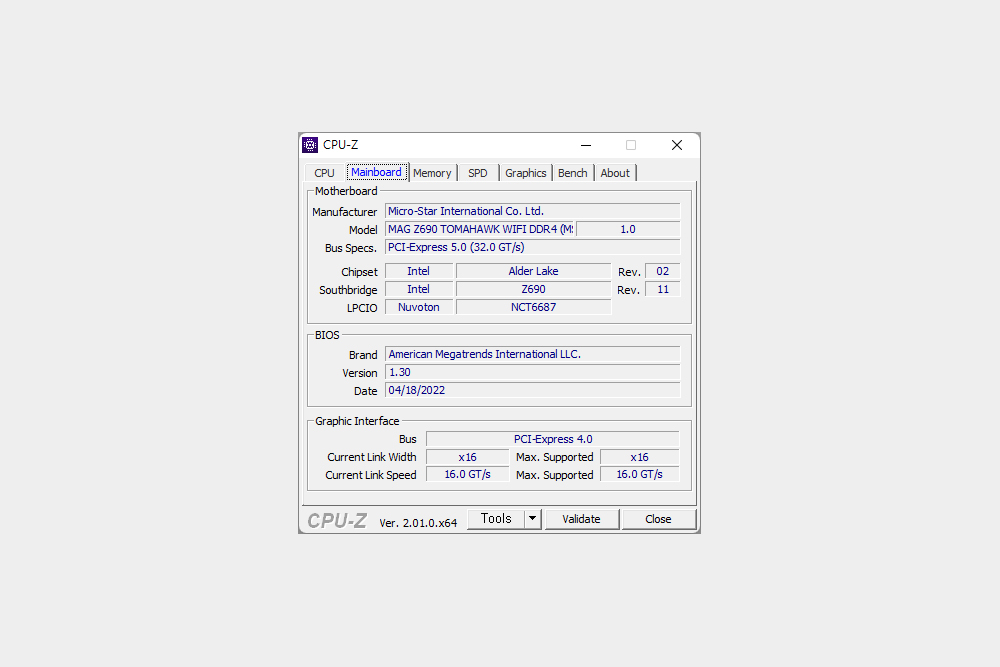Image resolution: width=1000 pixels, height=667 pixels.
Task: Click the Model field MAG Z690 TOMAHAWK
Action: pyautogui.click(x=480, y=229)
